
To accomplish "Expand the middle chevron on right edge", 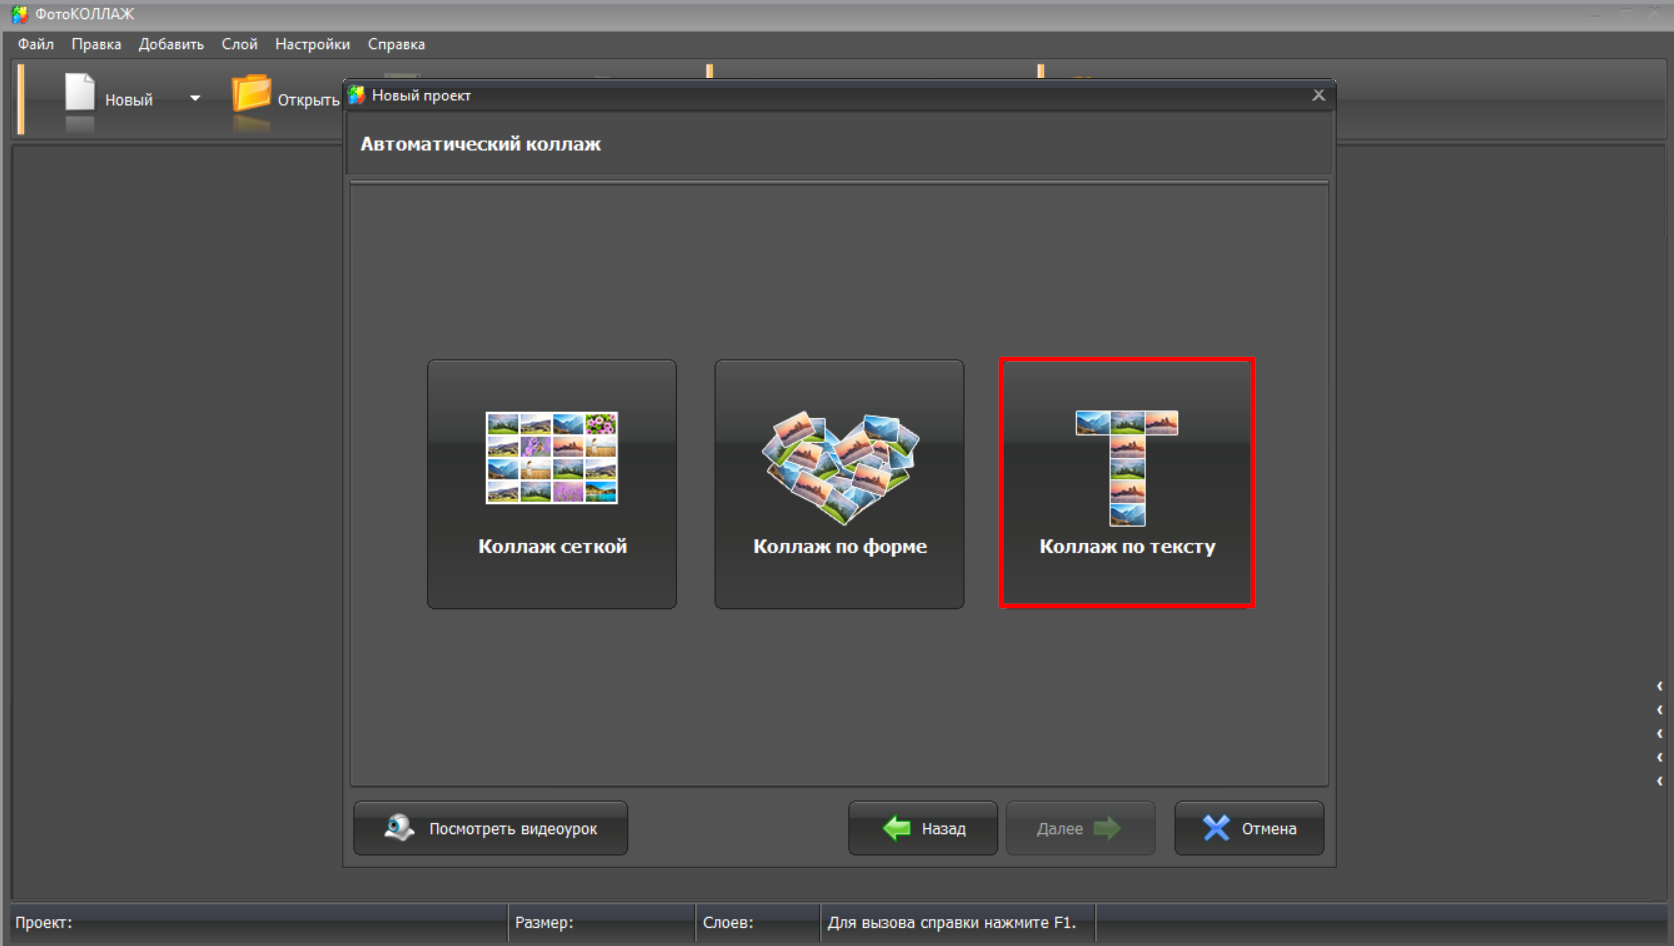I will [1660, 734].
